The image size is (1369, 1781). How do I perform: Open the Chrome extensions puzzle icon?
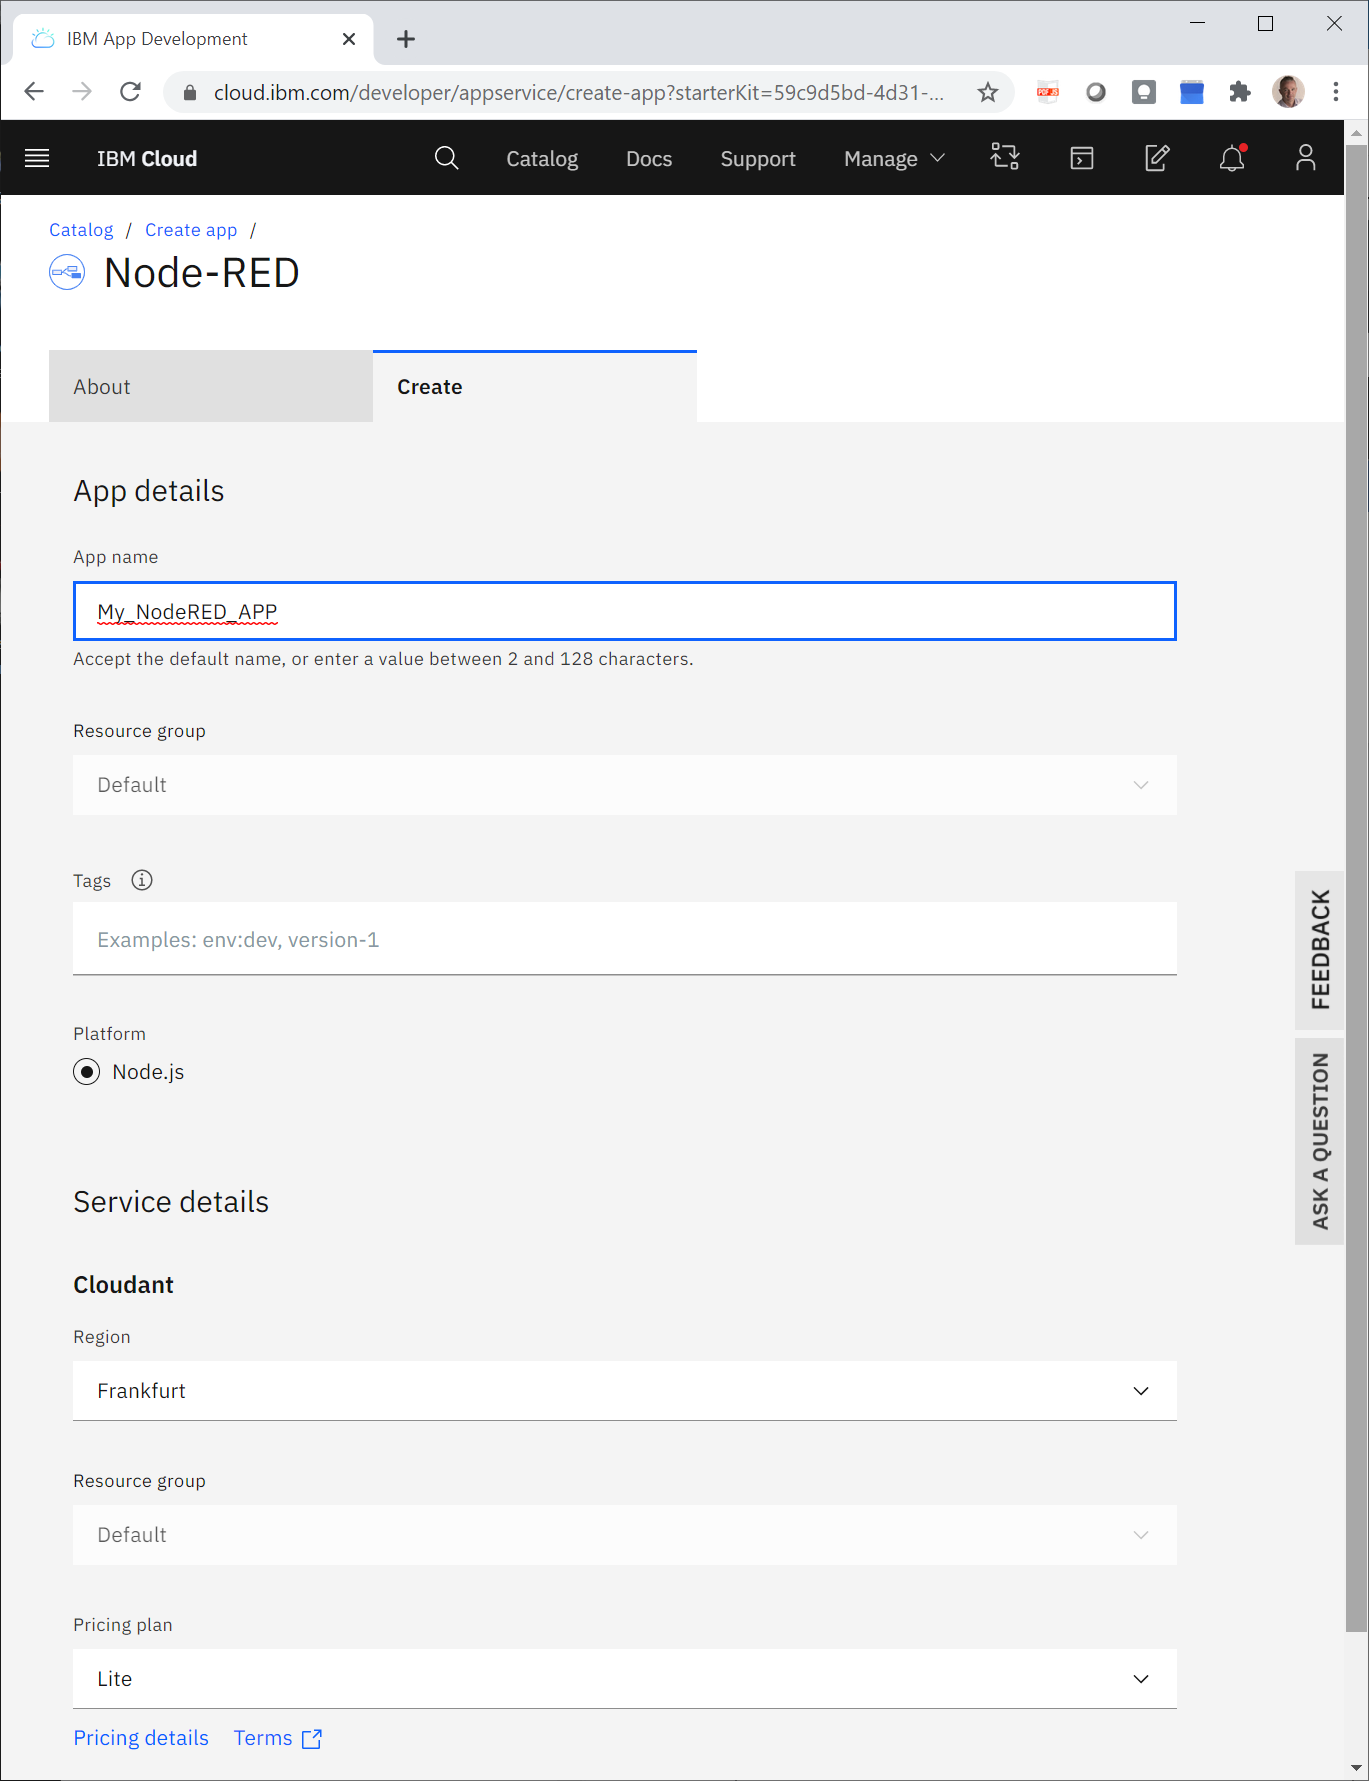[1240, 92]
